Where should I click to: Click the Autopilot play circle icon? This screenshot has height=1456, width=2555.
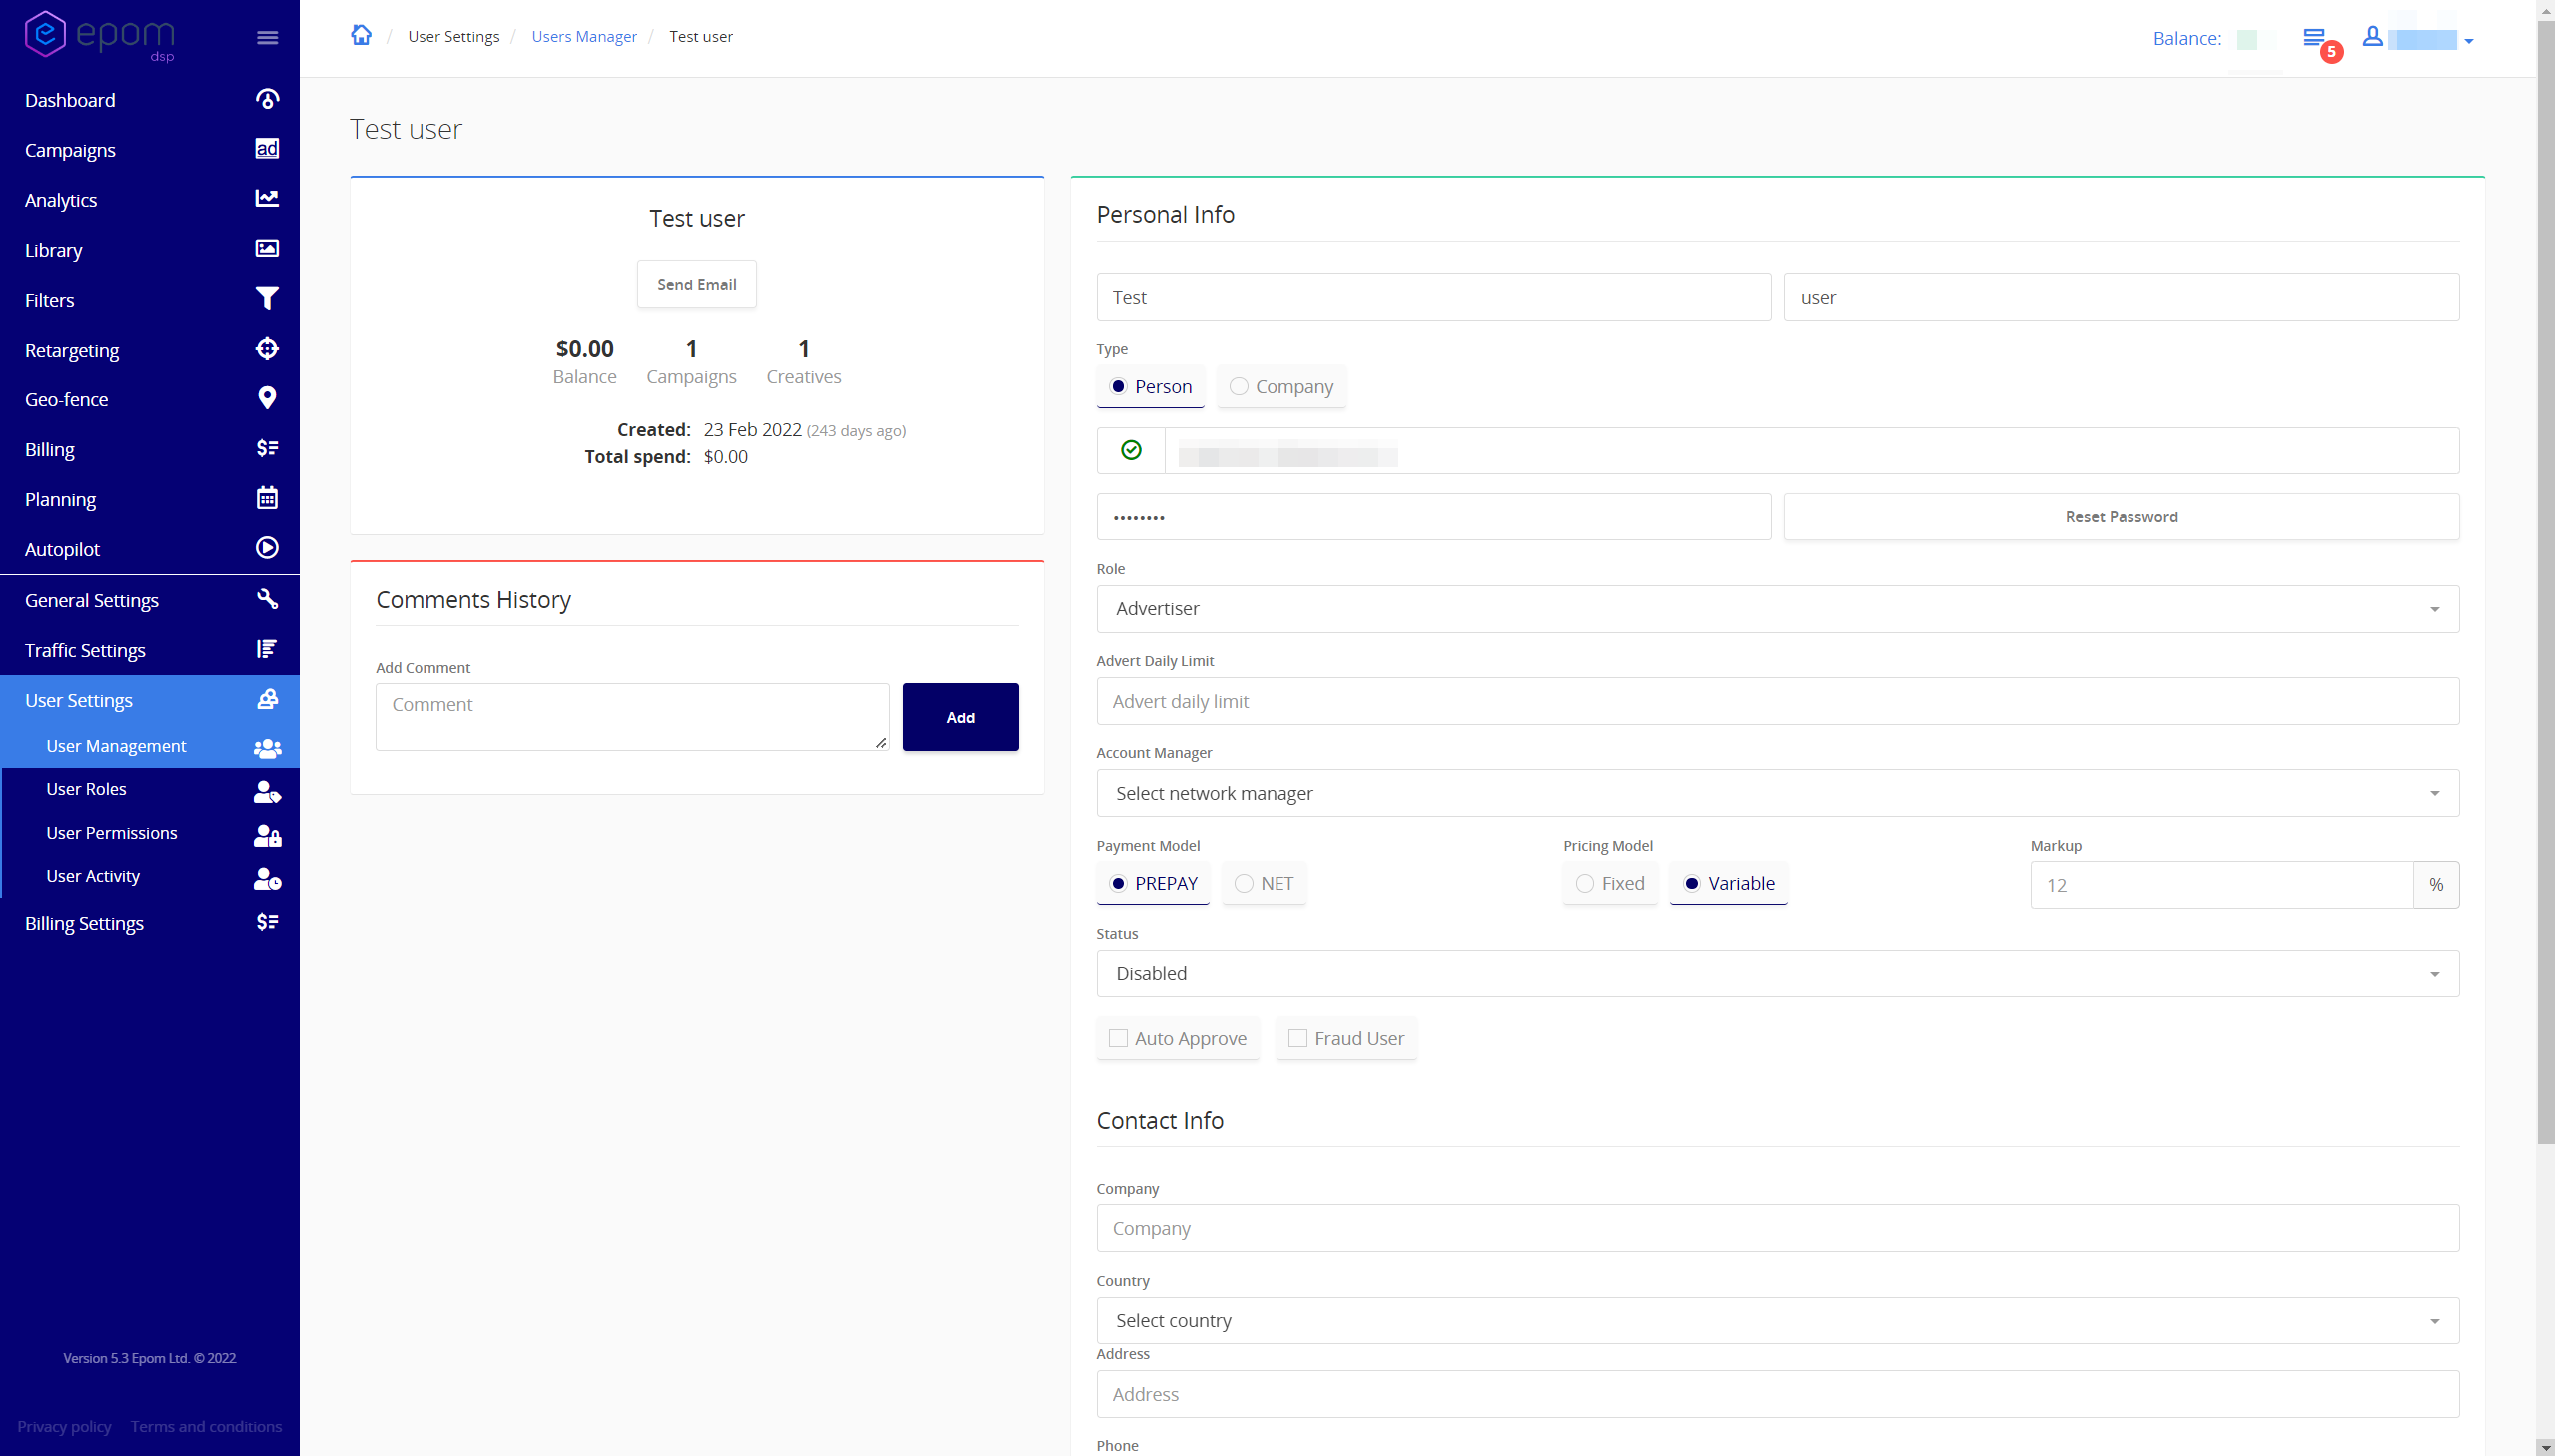[267, 548]
